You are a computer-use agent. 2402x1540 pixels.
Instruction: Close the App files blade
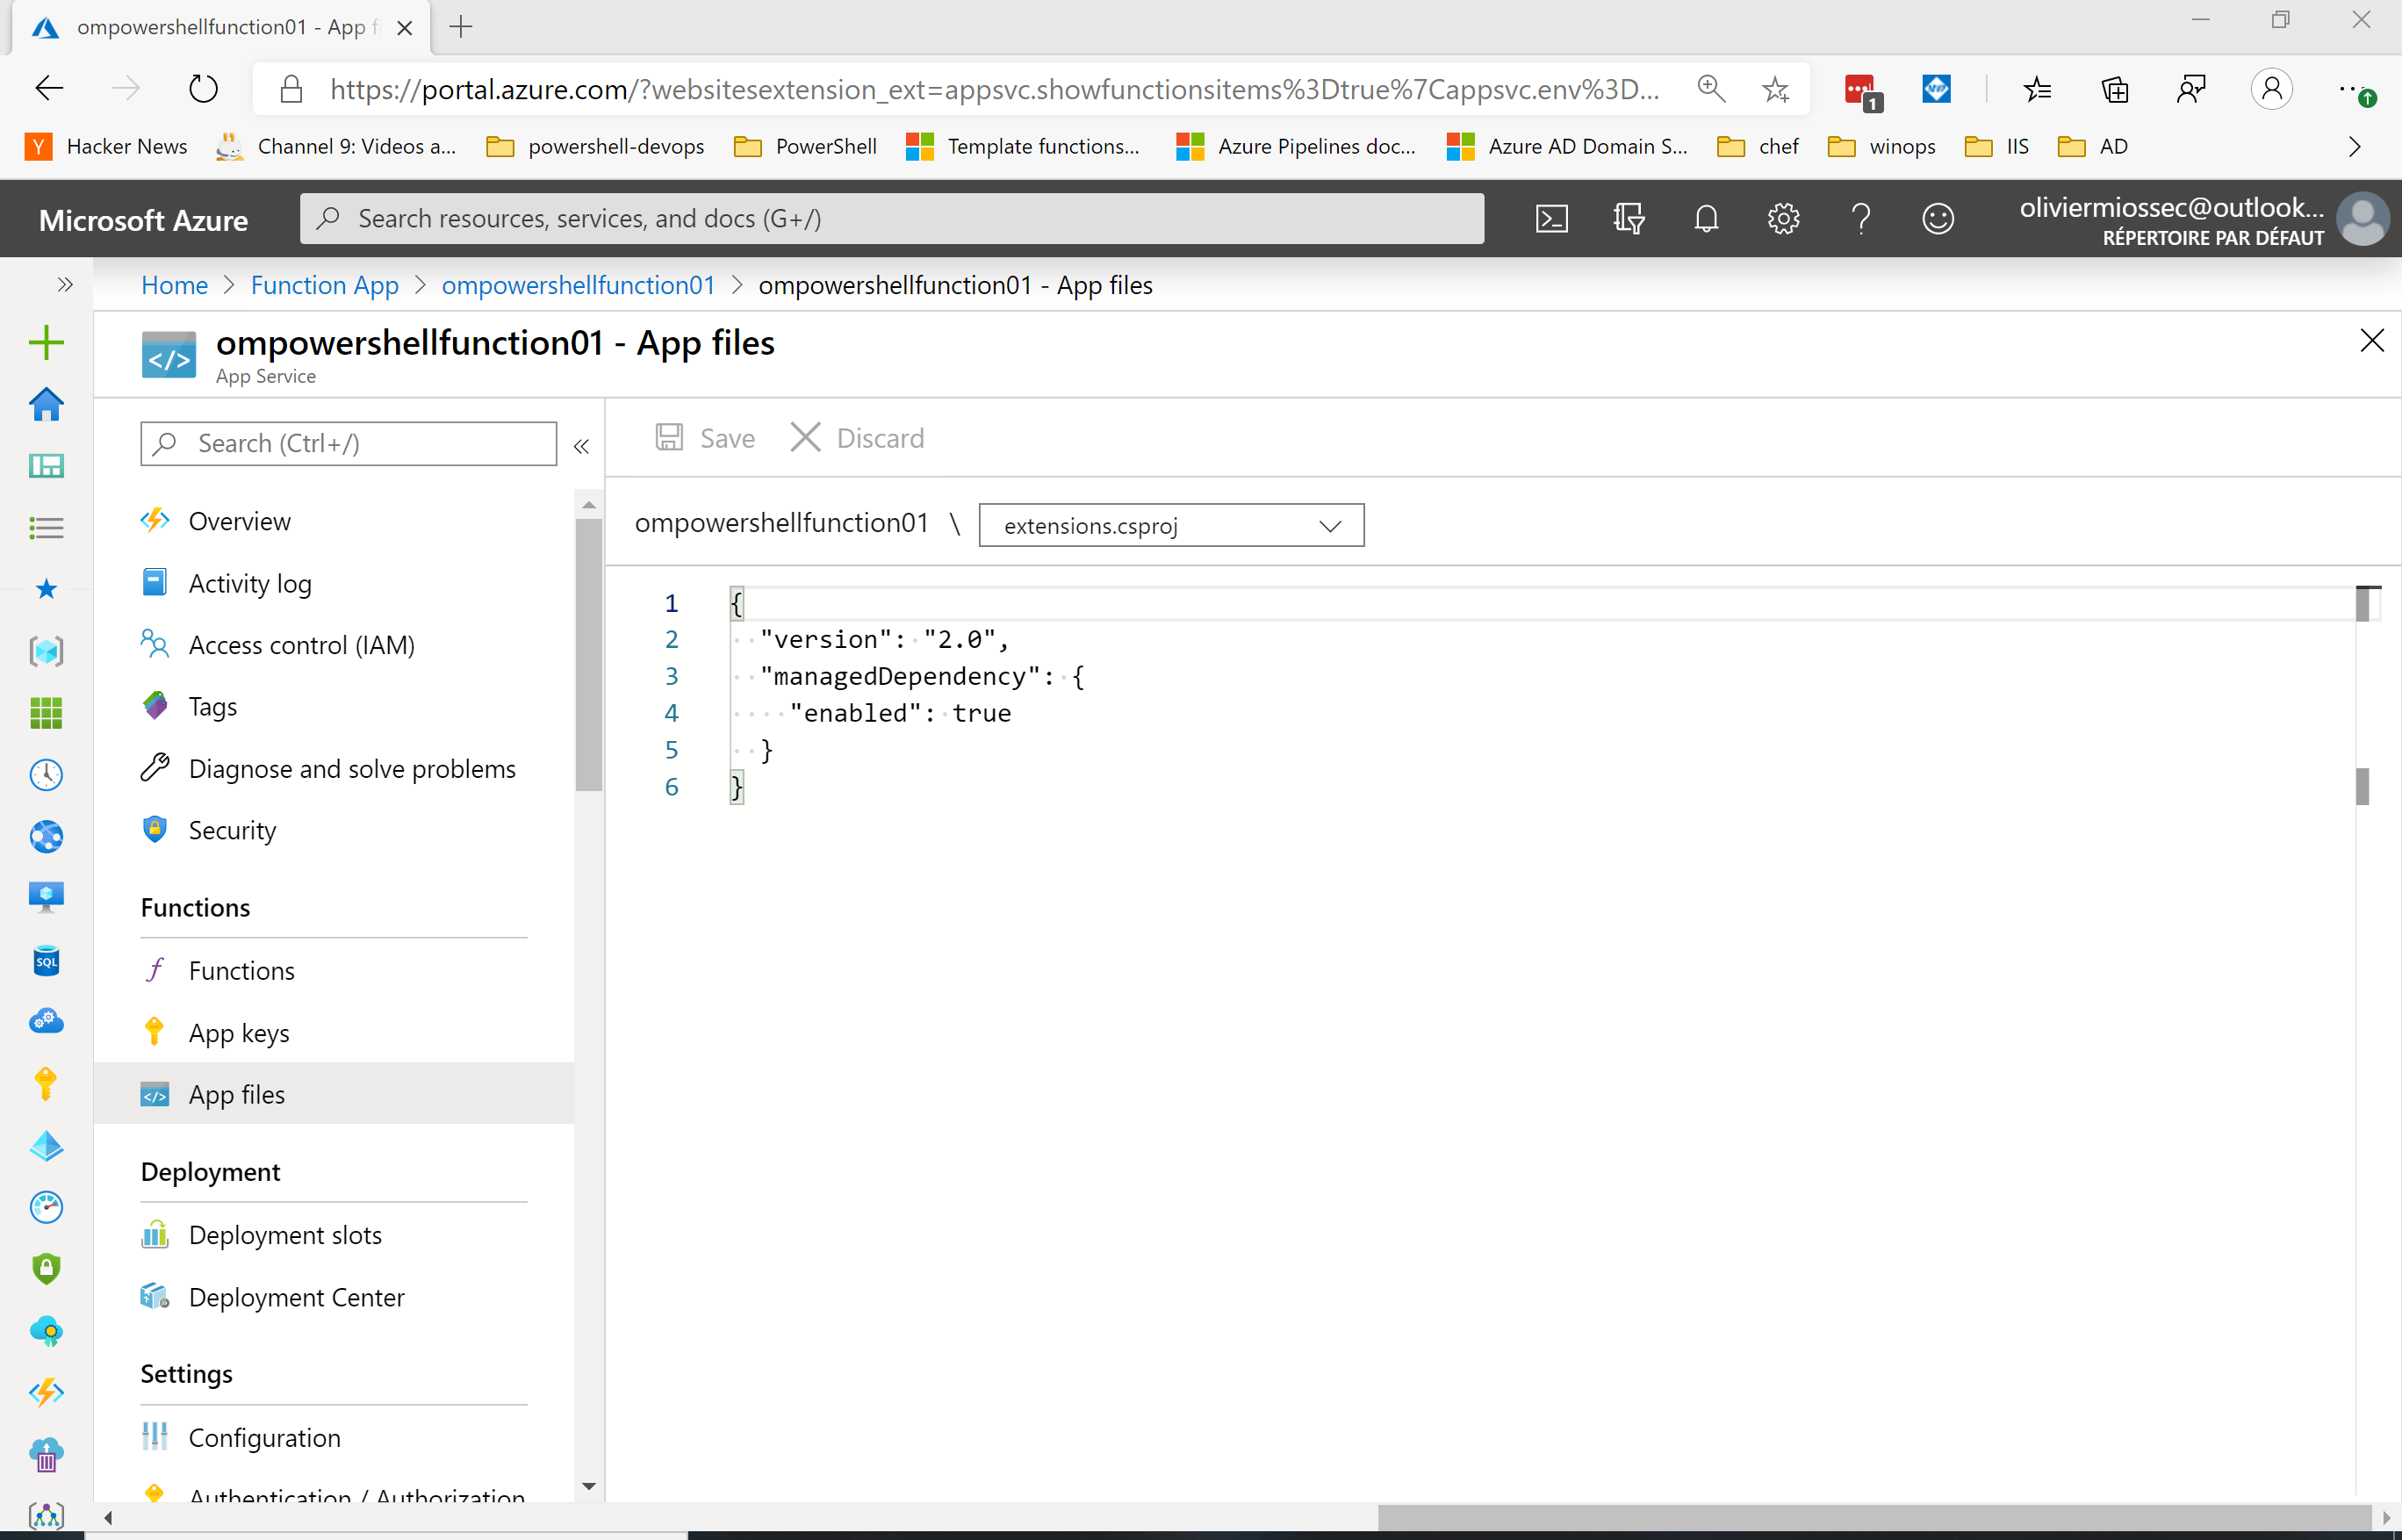tap(2371, 341)
